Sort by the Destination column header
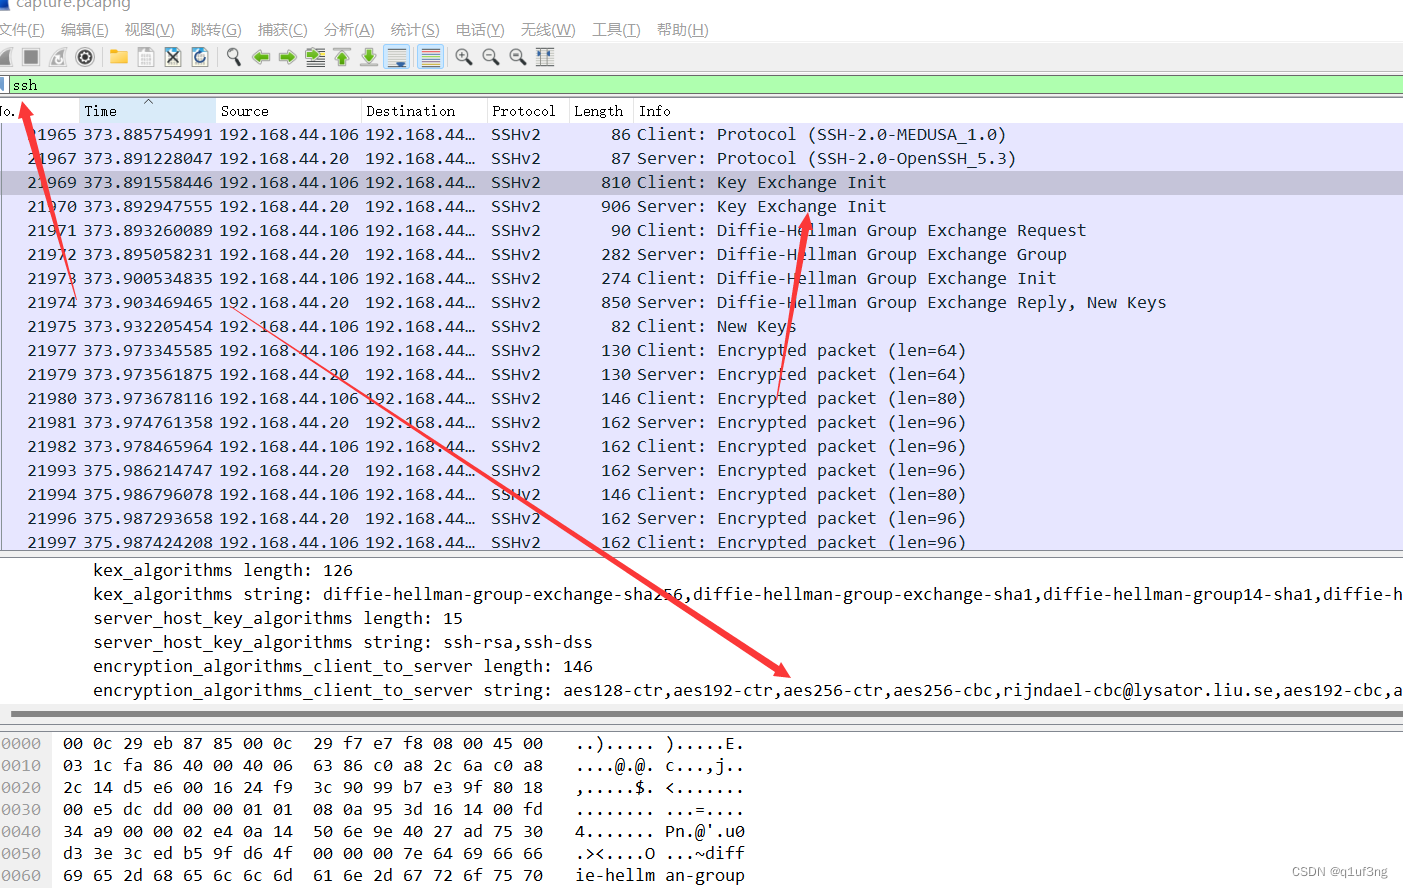Screen dimensions: 1403x888 (423, 111)
